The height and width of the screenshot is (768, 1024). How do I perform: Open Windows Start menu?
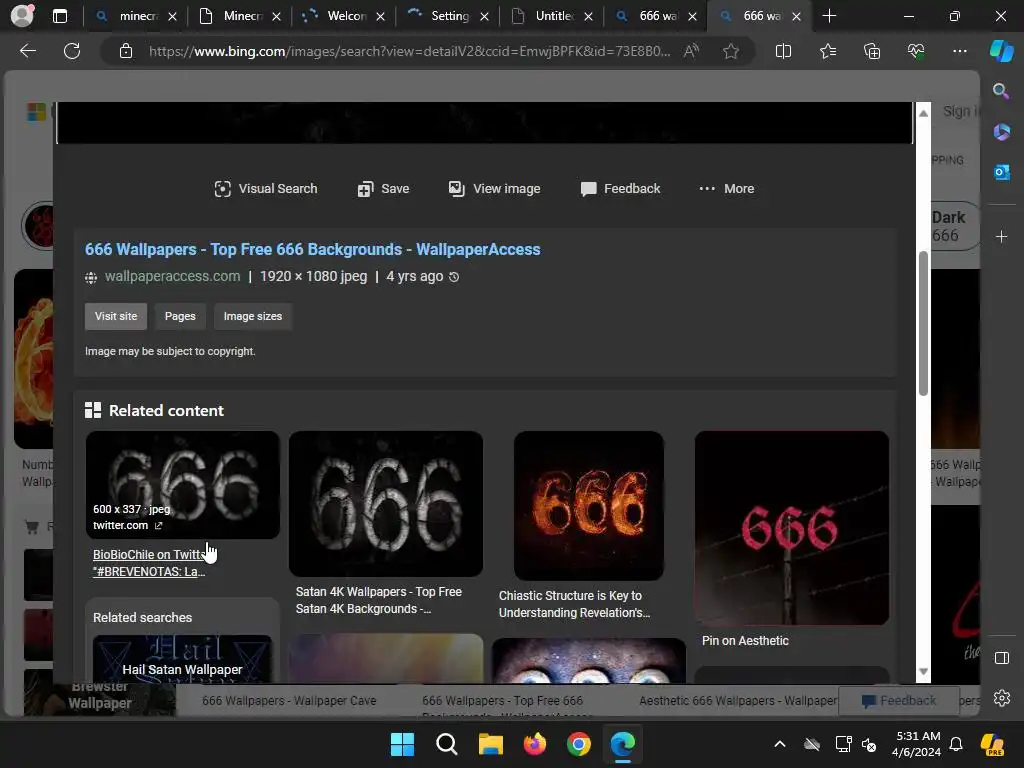402,744
